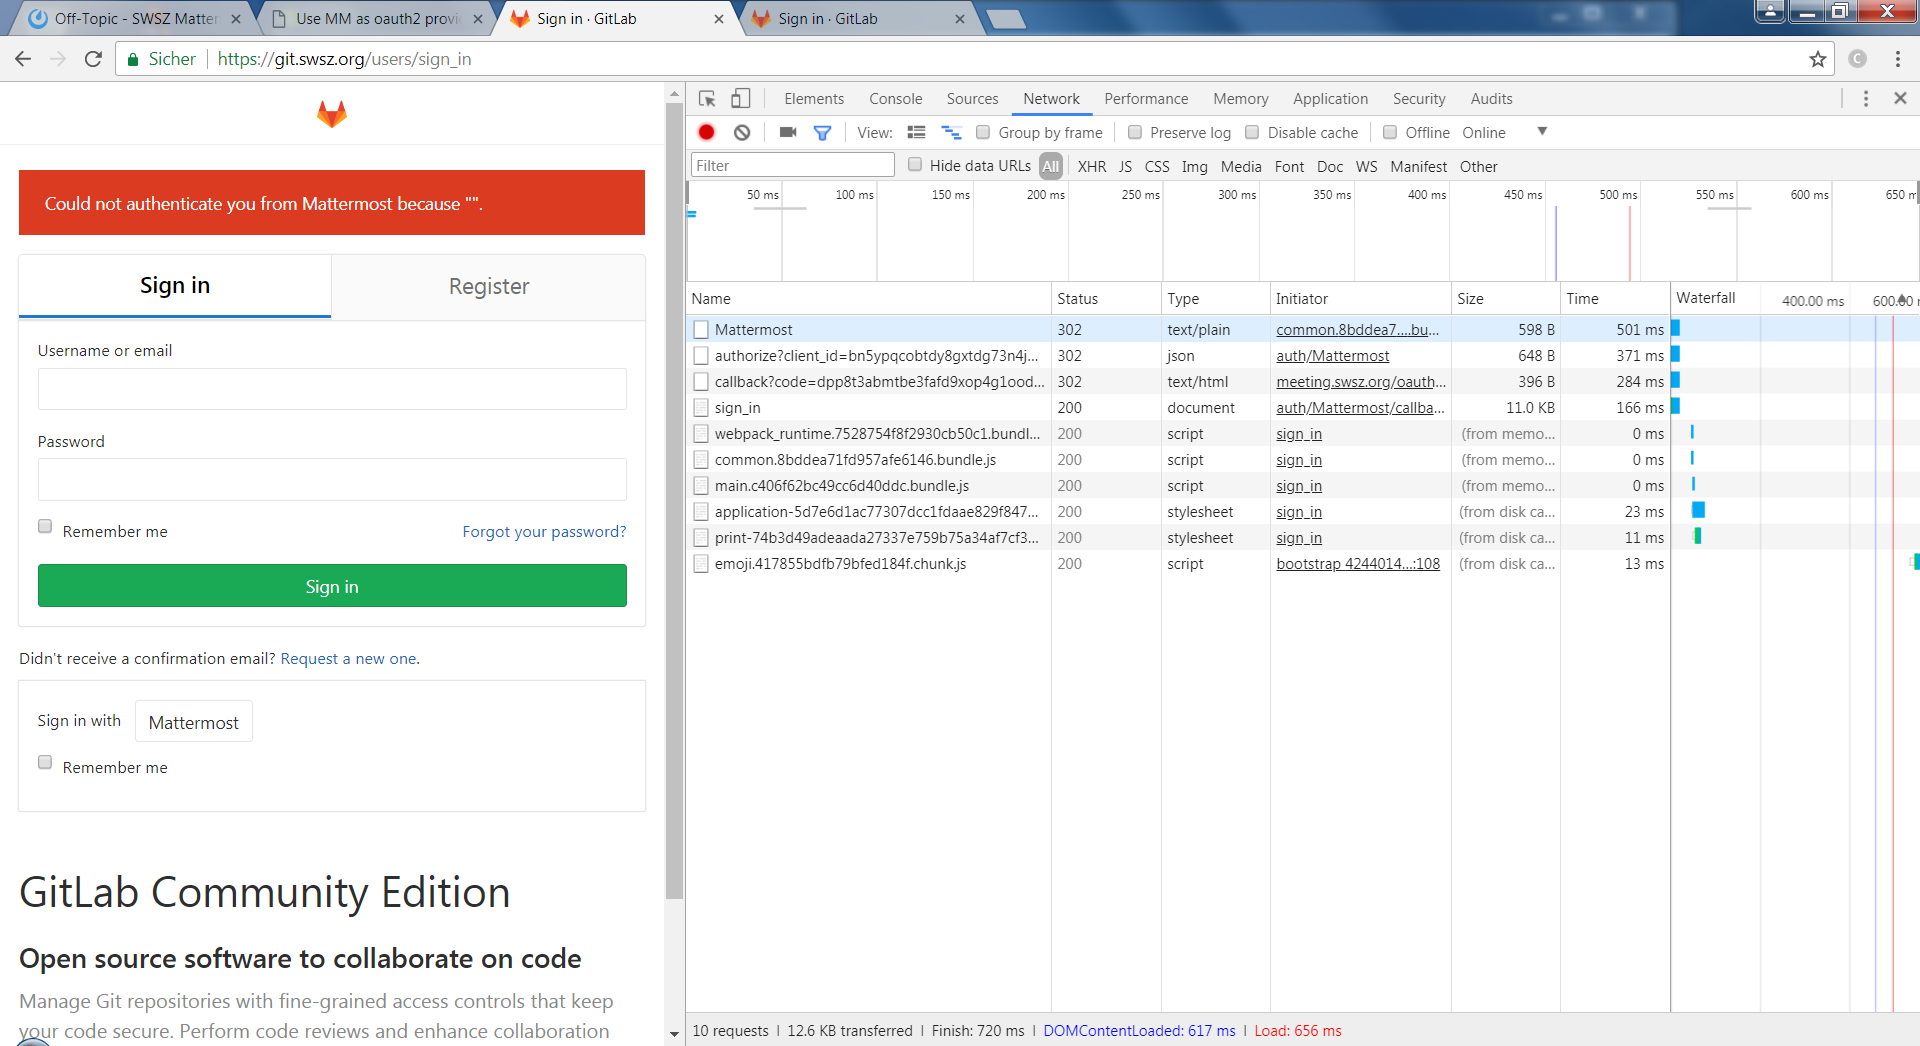Screen dimensions: 1920x1046
Task: Activate the DevTools inspect element picker
Action: point(707,98)
